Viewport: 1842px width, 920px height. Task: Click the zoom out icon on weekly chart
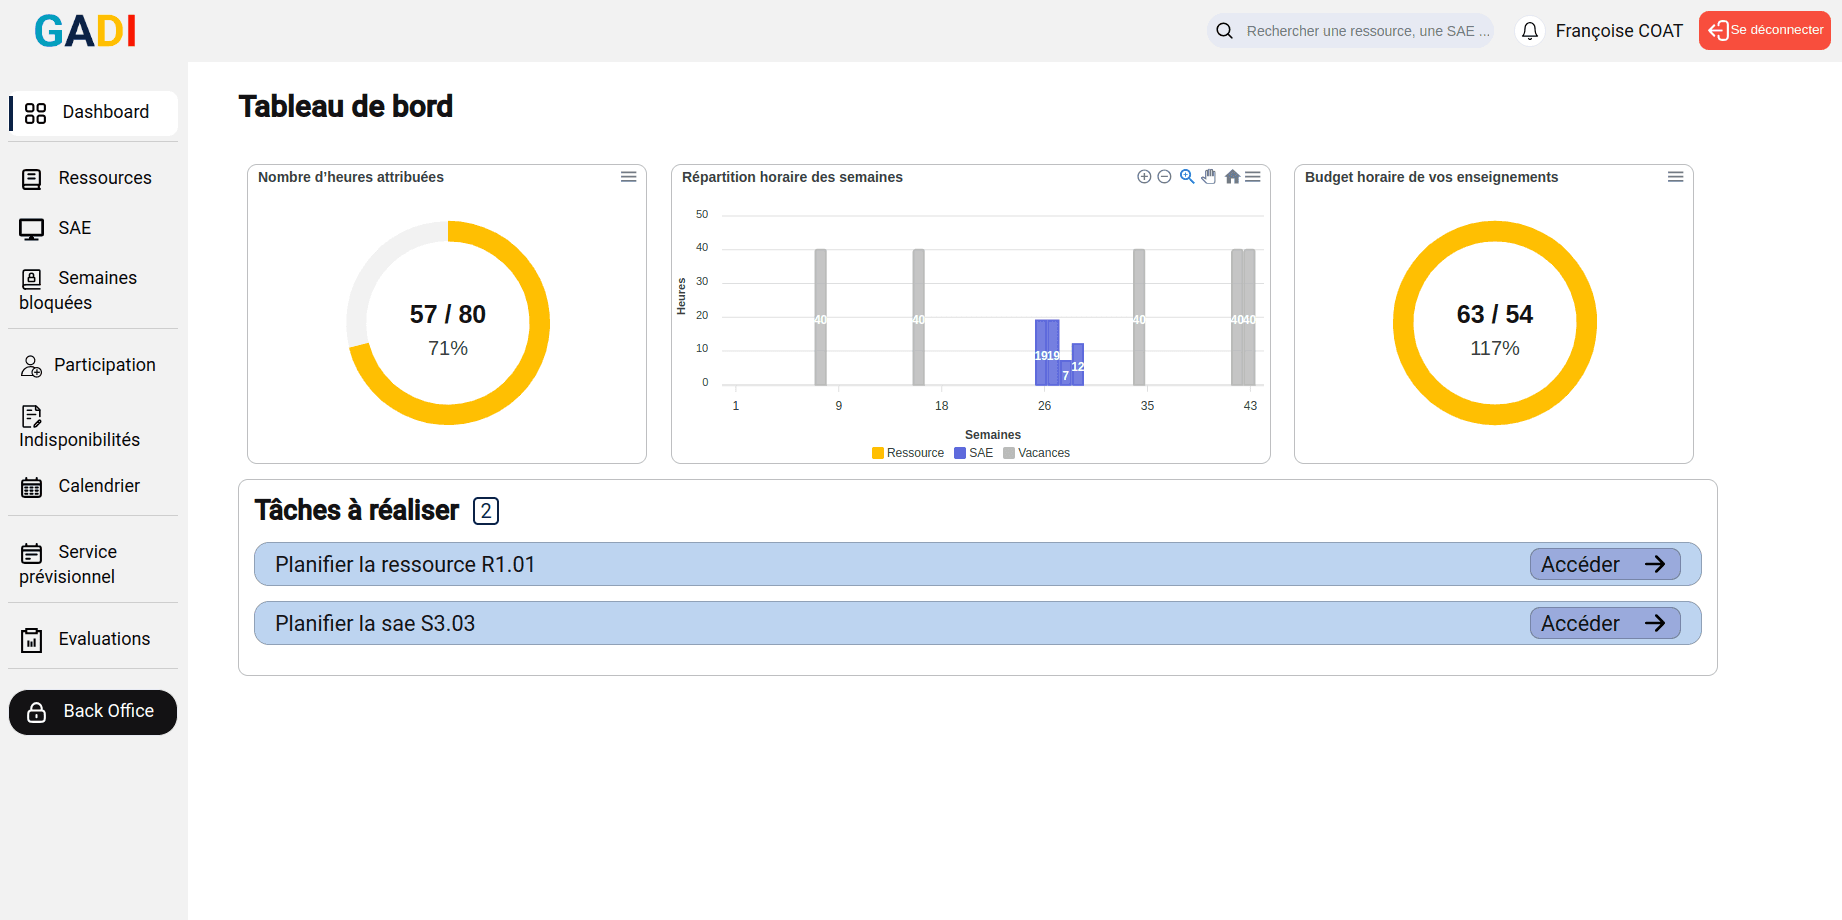1164,177
